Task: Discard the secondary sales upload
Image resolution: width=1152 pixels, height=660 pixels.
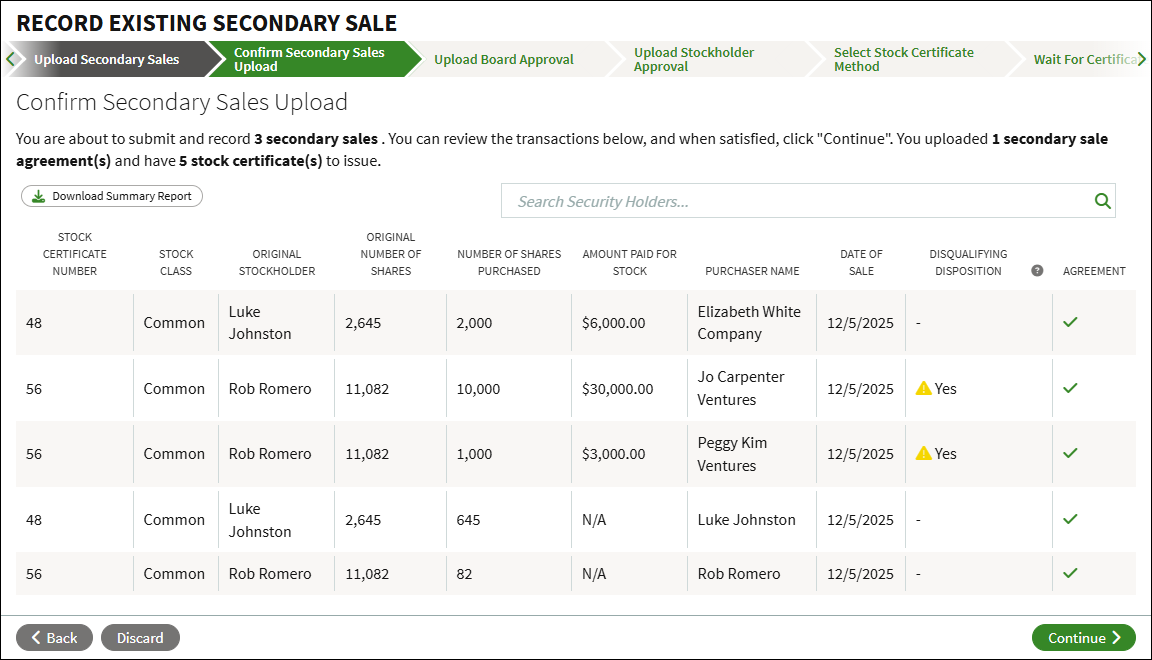Action: (140, 638)
